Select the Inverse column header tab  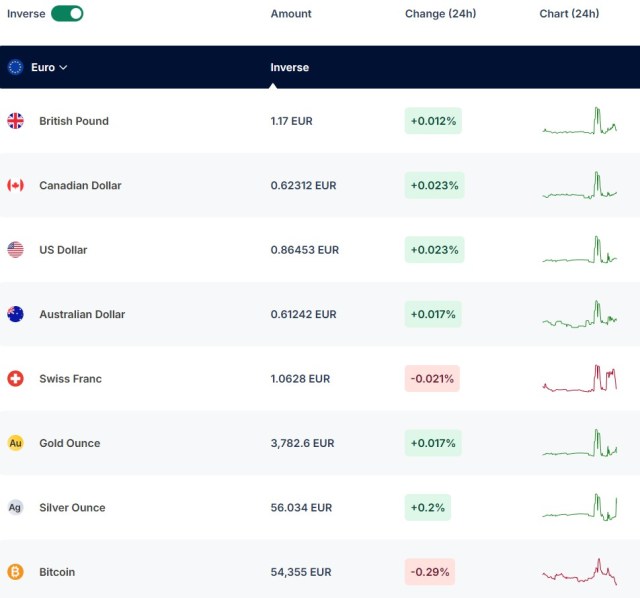click(289, 67)
